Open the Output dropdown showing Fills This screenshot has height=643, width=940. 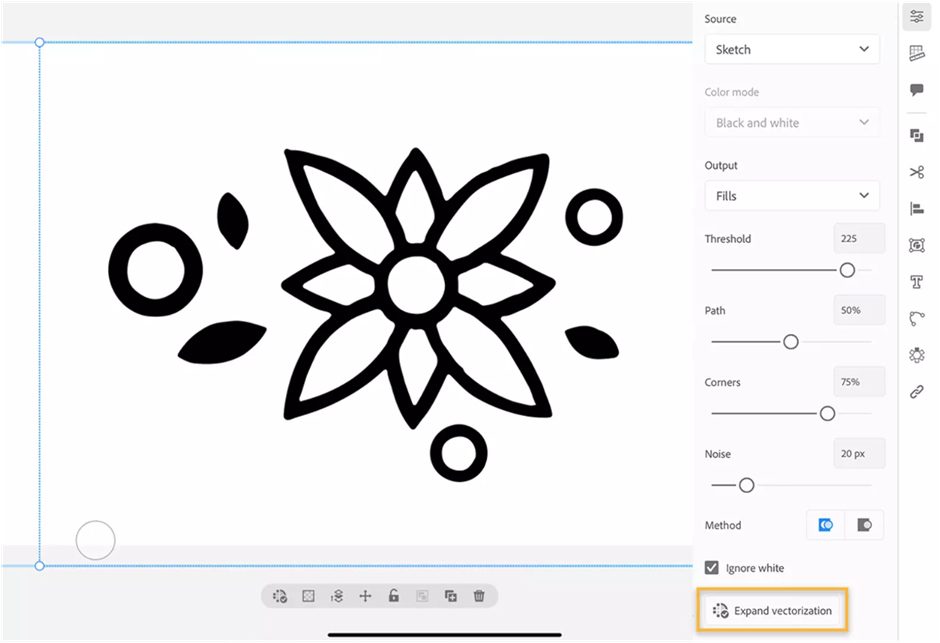791,195
